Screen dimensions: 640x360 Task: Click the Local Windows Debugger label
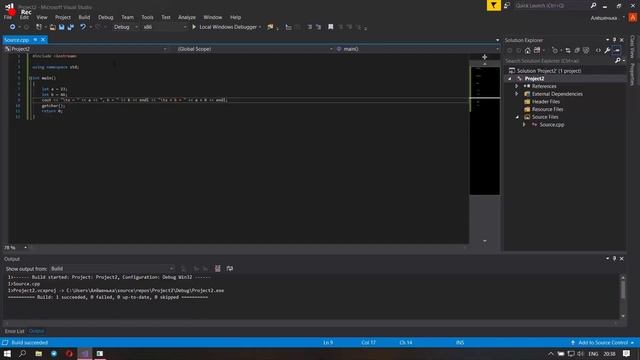(x=228, y=27)
